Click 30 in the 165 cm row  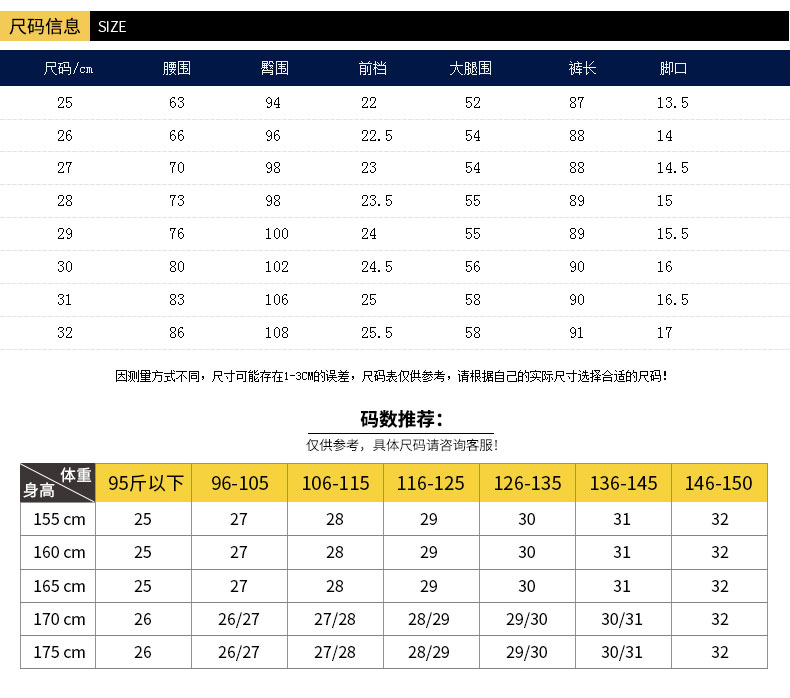[x=527, y=586]
